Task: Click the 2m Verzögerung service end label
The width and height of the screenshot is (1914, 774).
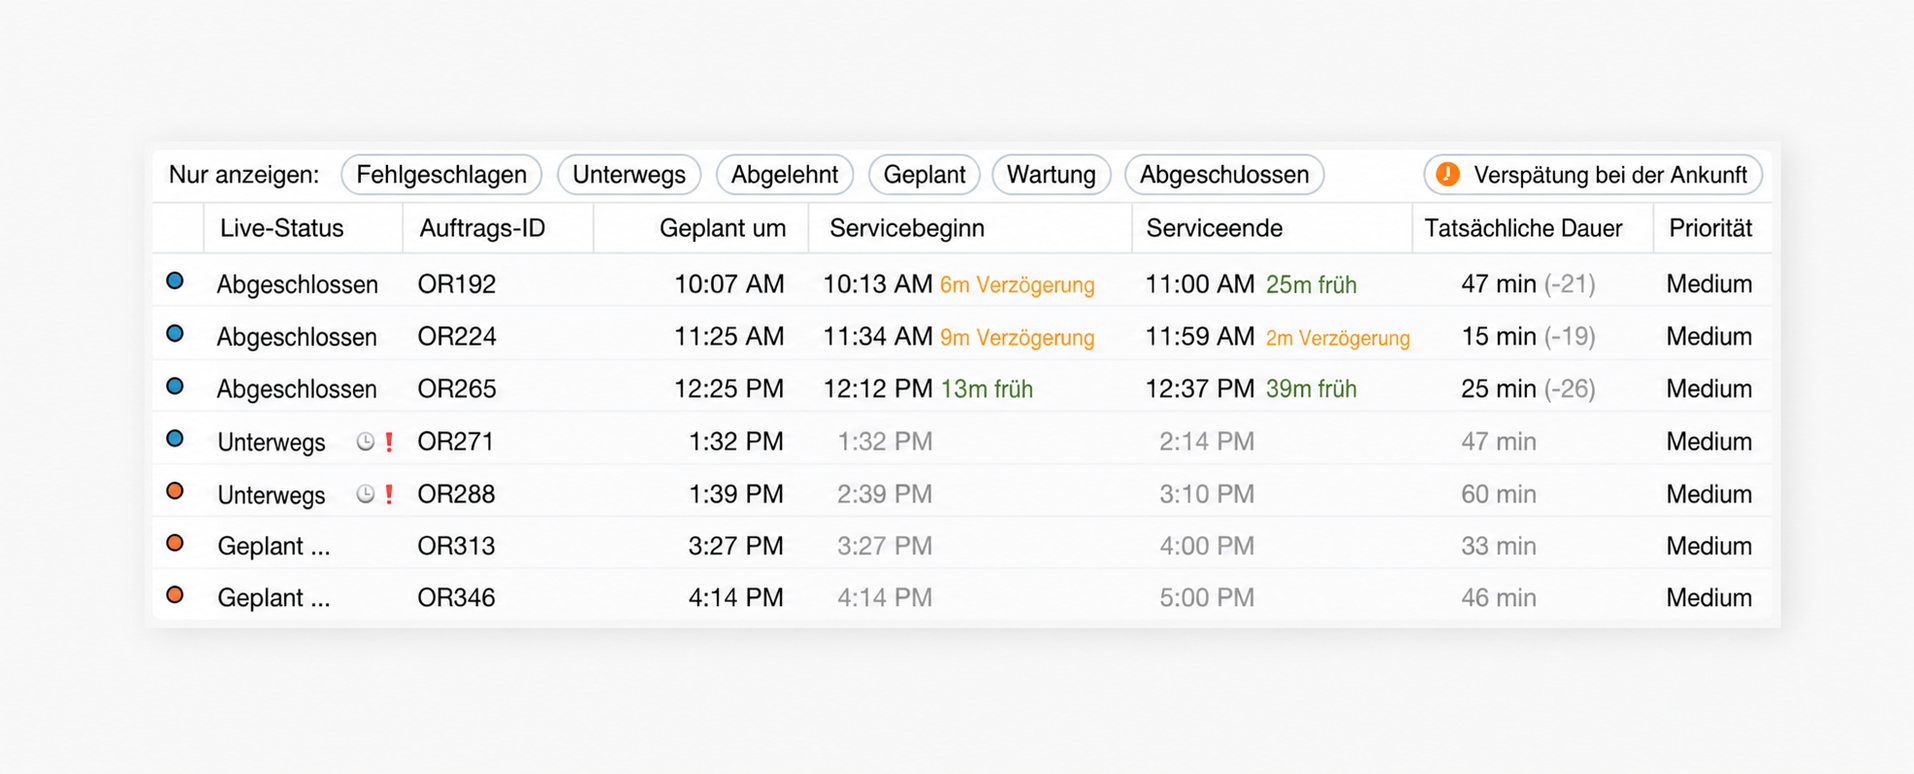Action: [x=1338, y=338]
